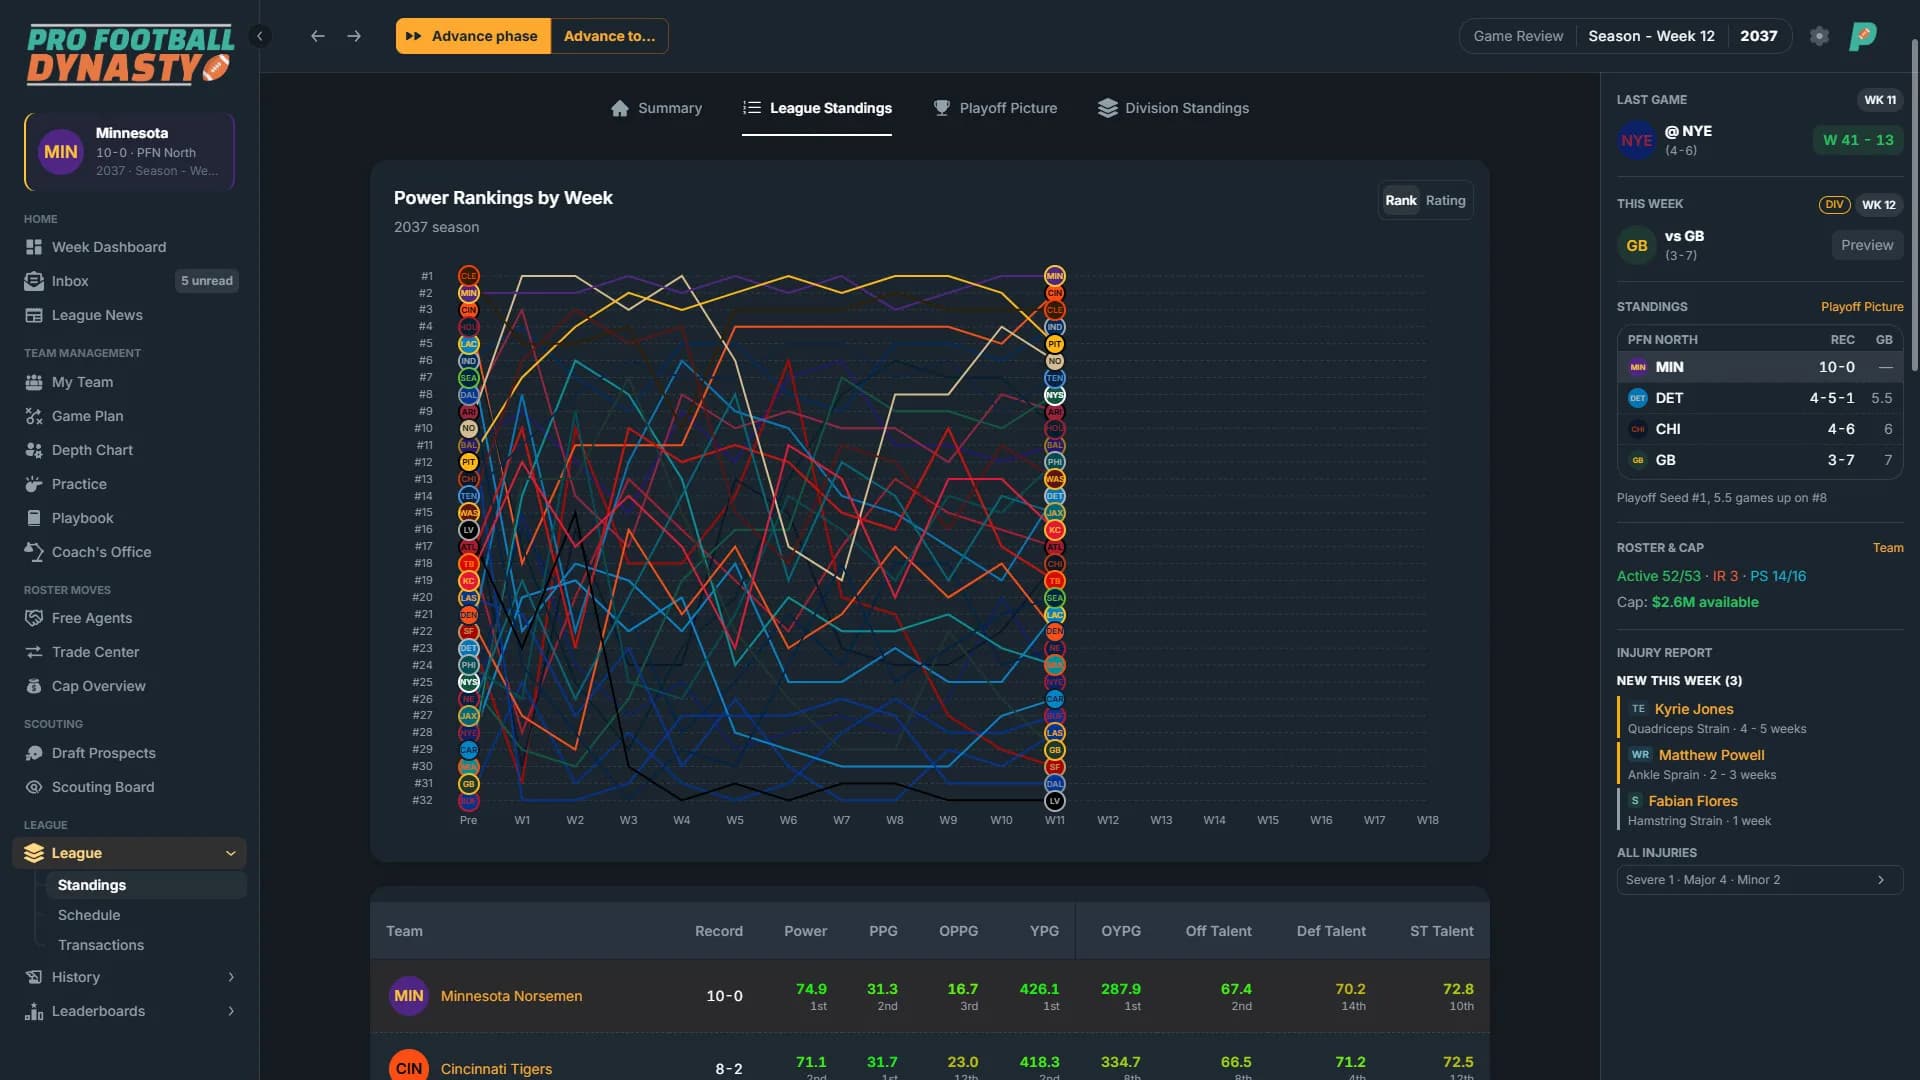
Task: Click the parrot logo icon top right
Action: pyautogui.click(x=1862, y=36)
